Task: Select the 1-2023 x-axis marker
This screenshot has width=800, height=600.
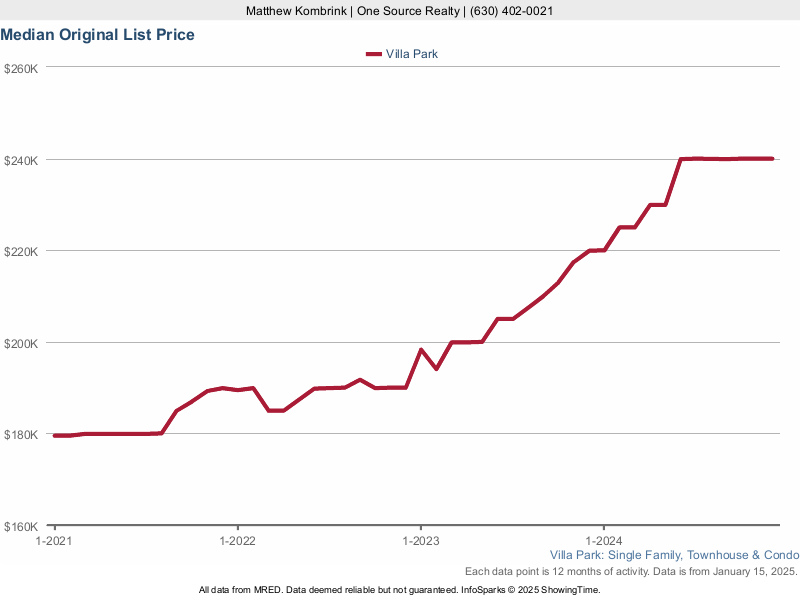Action: [420, 540]
